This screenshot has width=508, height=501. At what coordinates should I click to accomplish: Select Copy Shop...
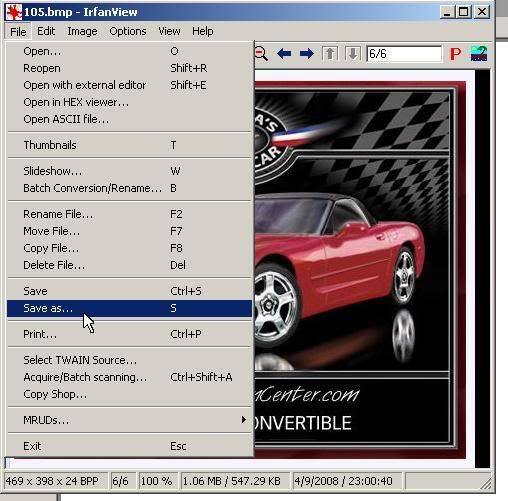tap(130, 395)
